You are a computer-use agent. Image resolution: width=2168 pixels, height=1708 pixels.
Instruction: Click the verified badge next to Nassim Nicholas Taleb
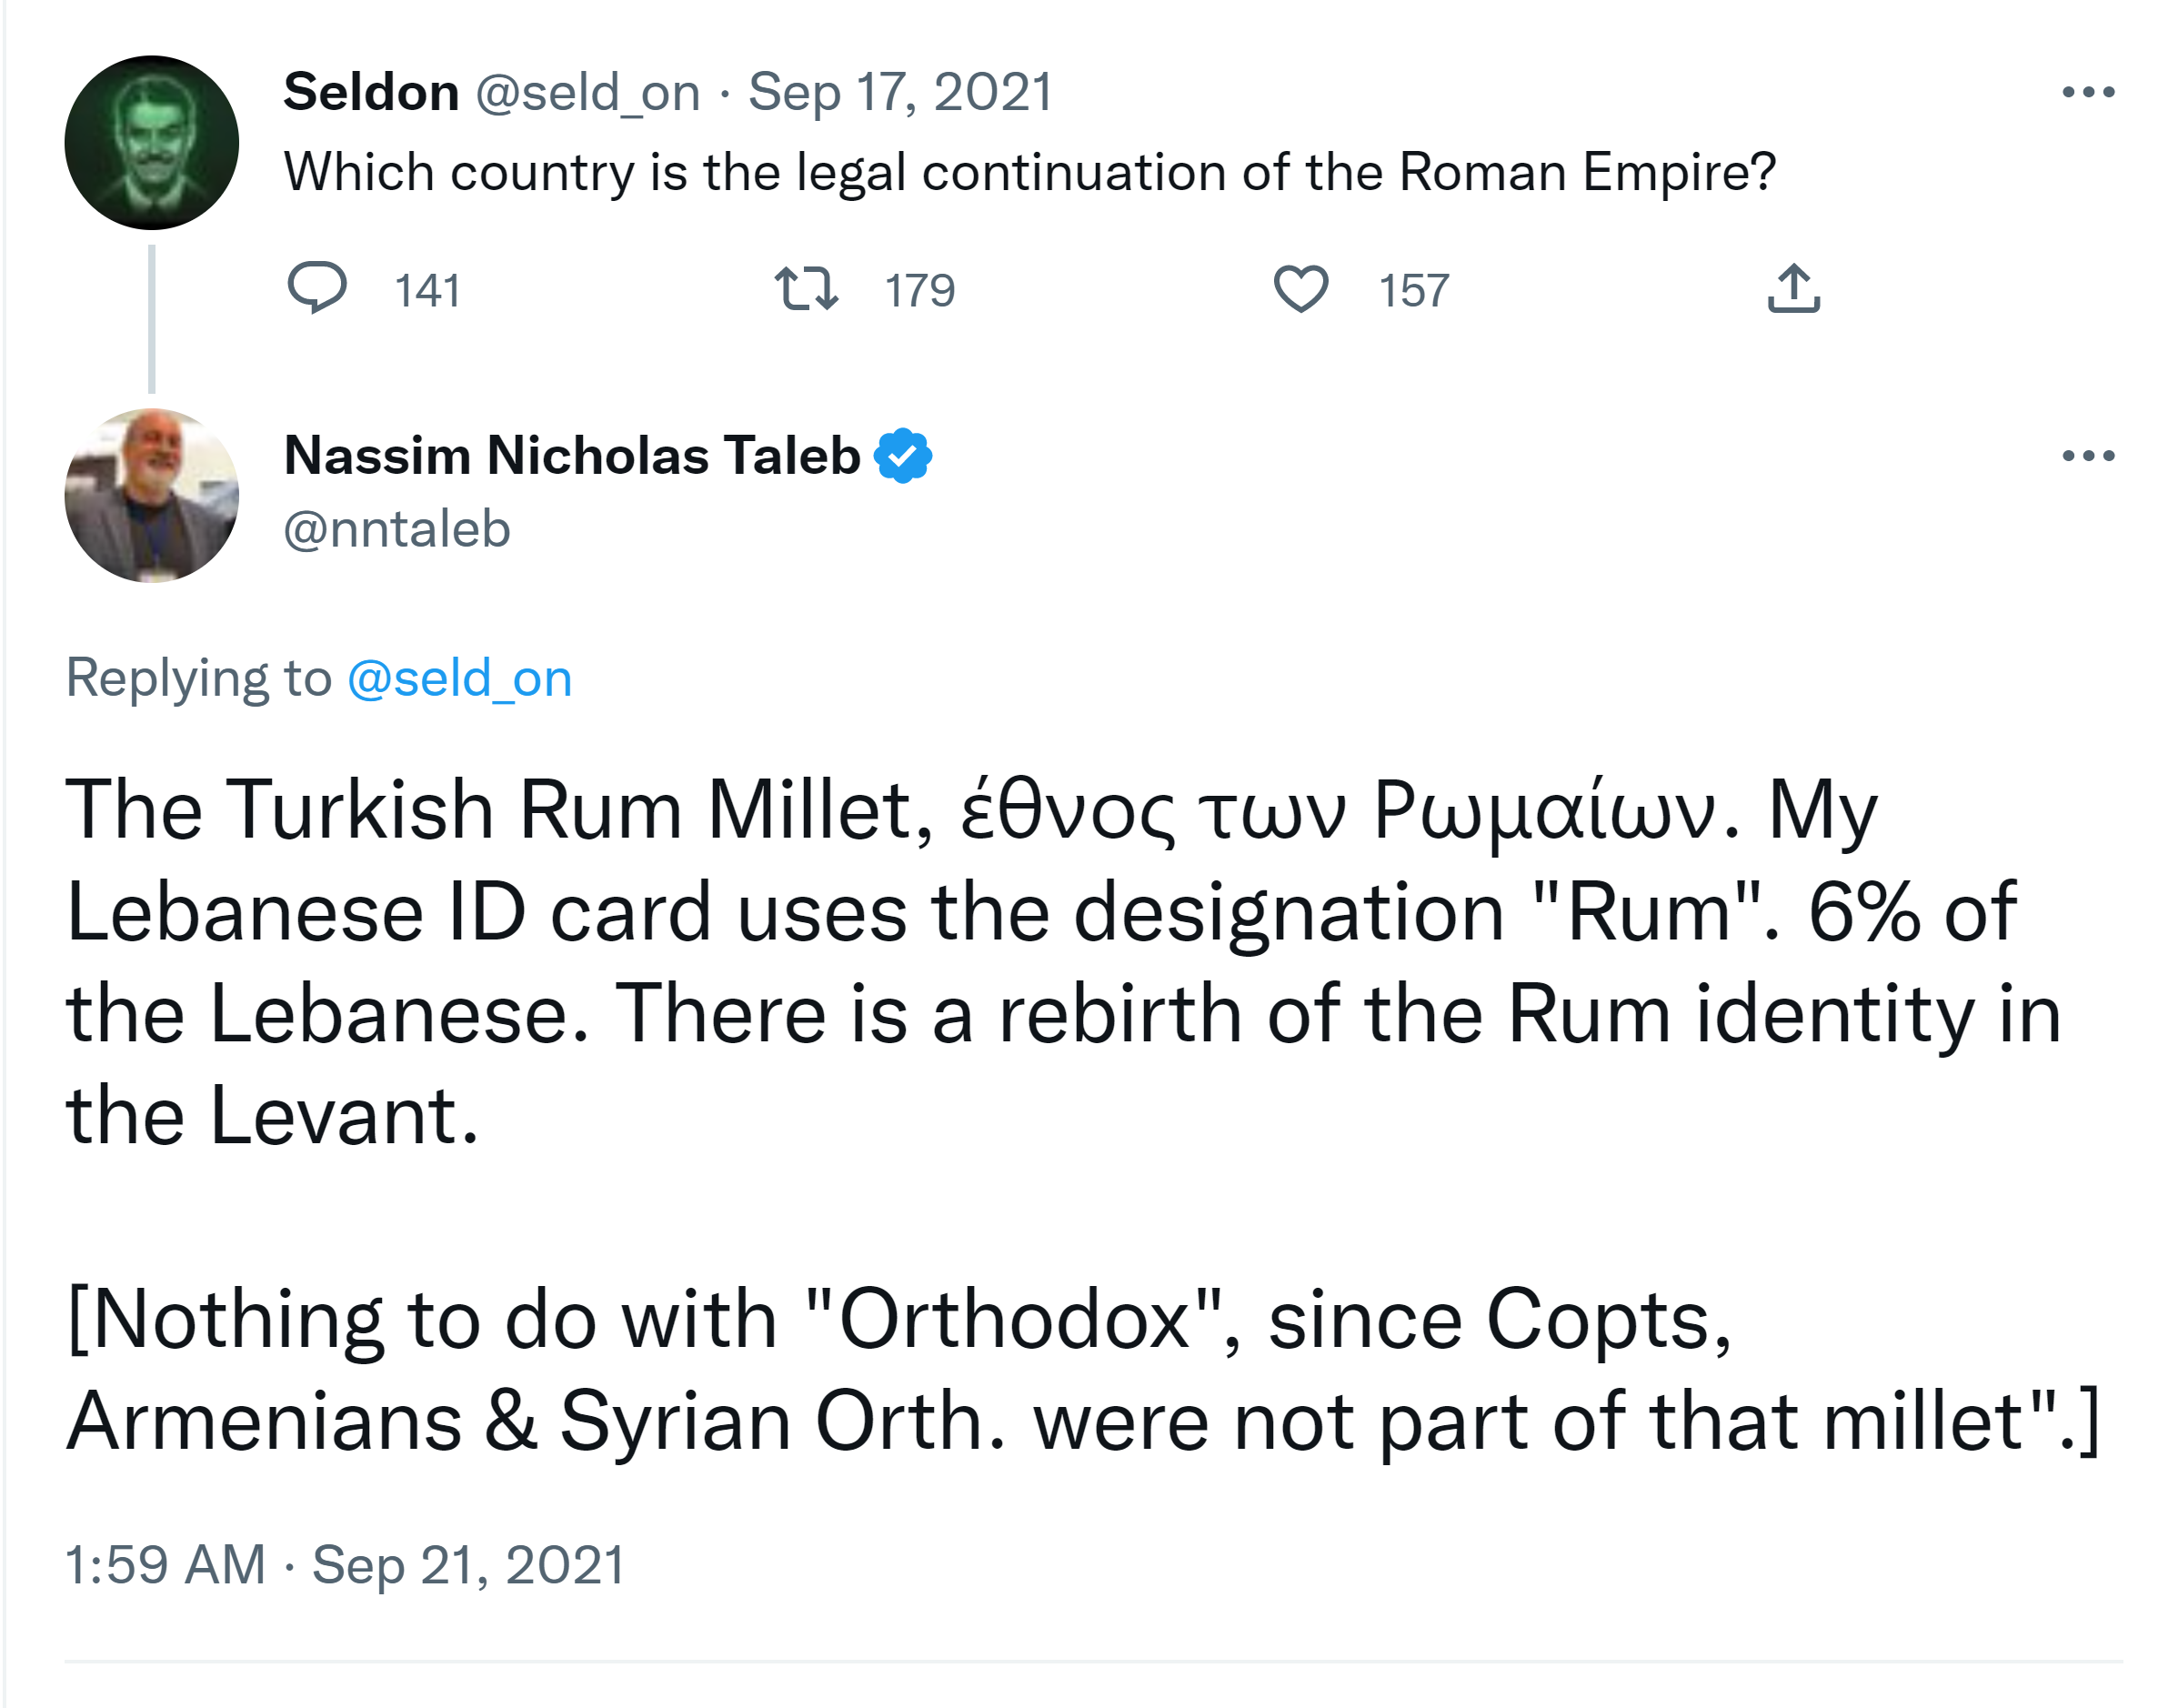903,456
